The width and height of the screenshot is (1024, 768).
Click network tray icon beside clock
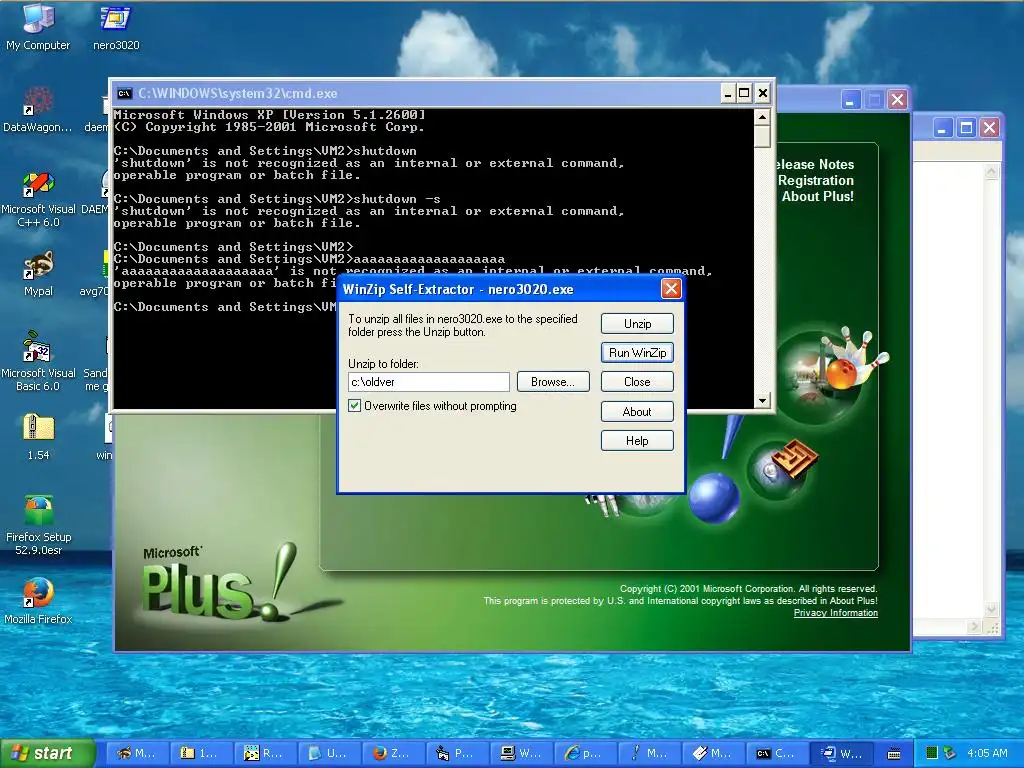(x=950, y=753)
